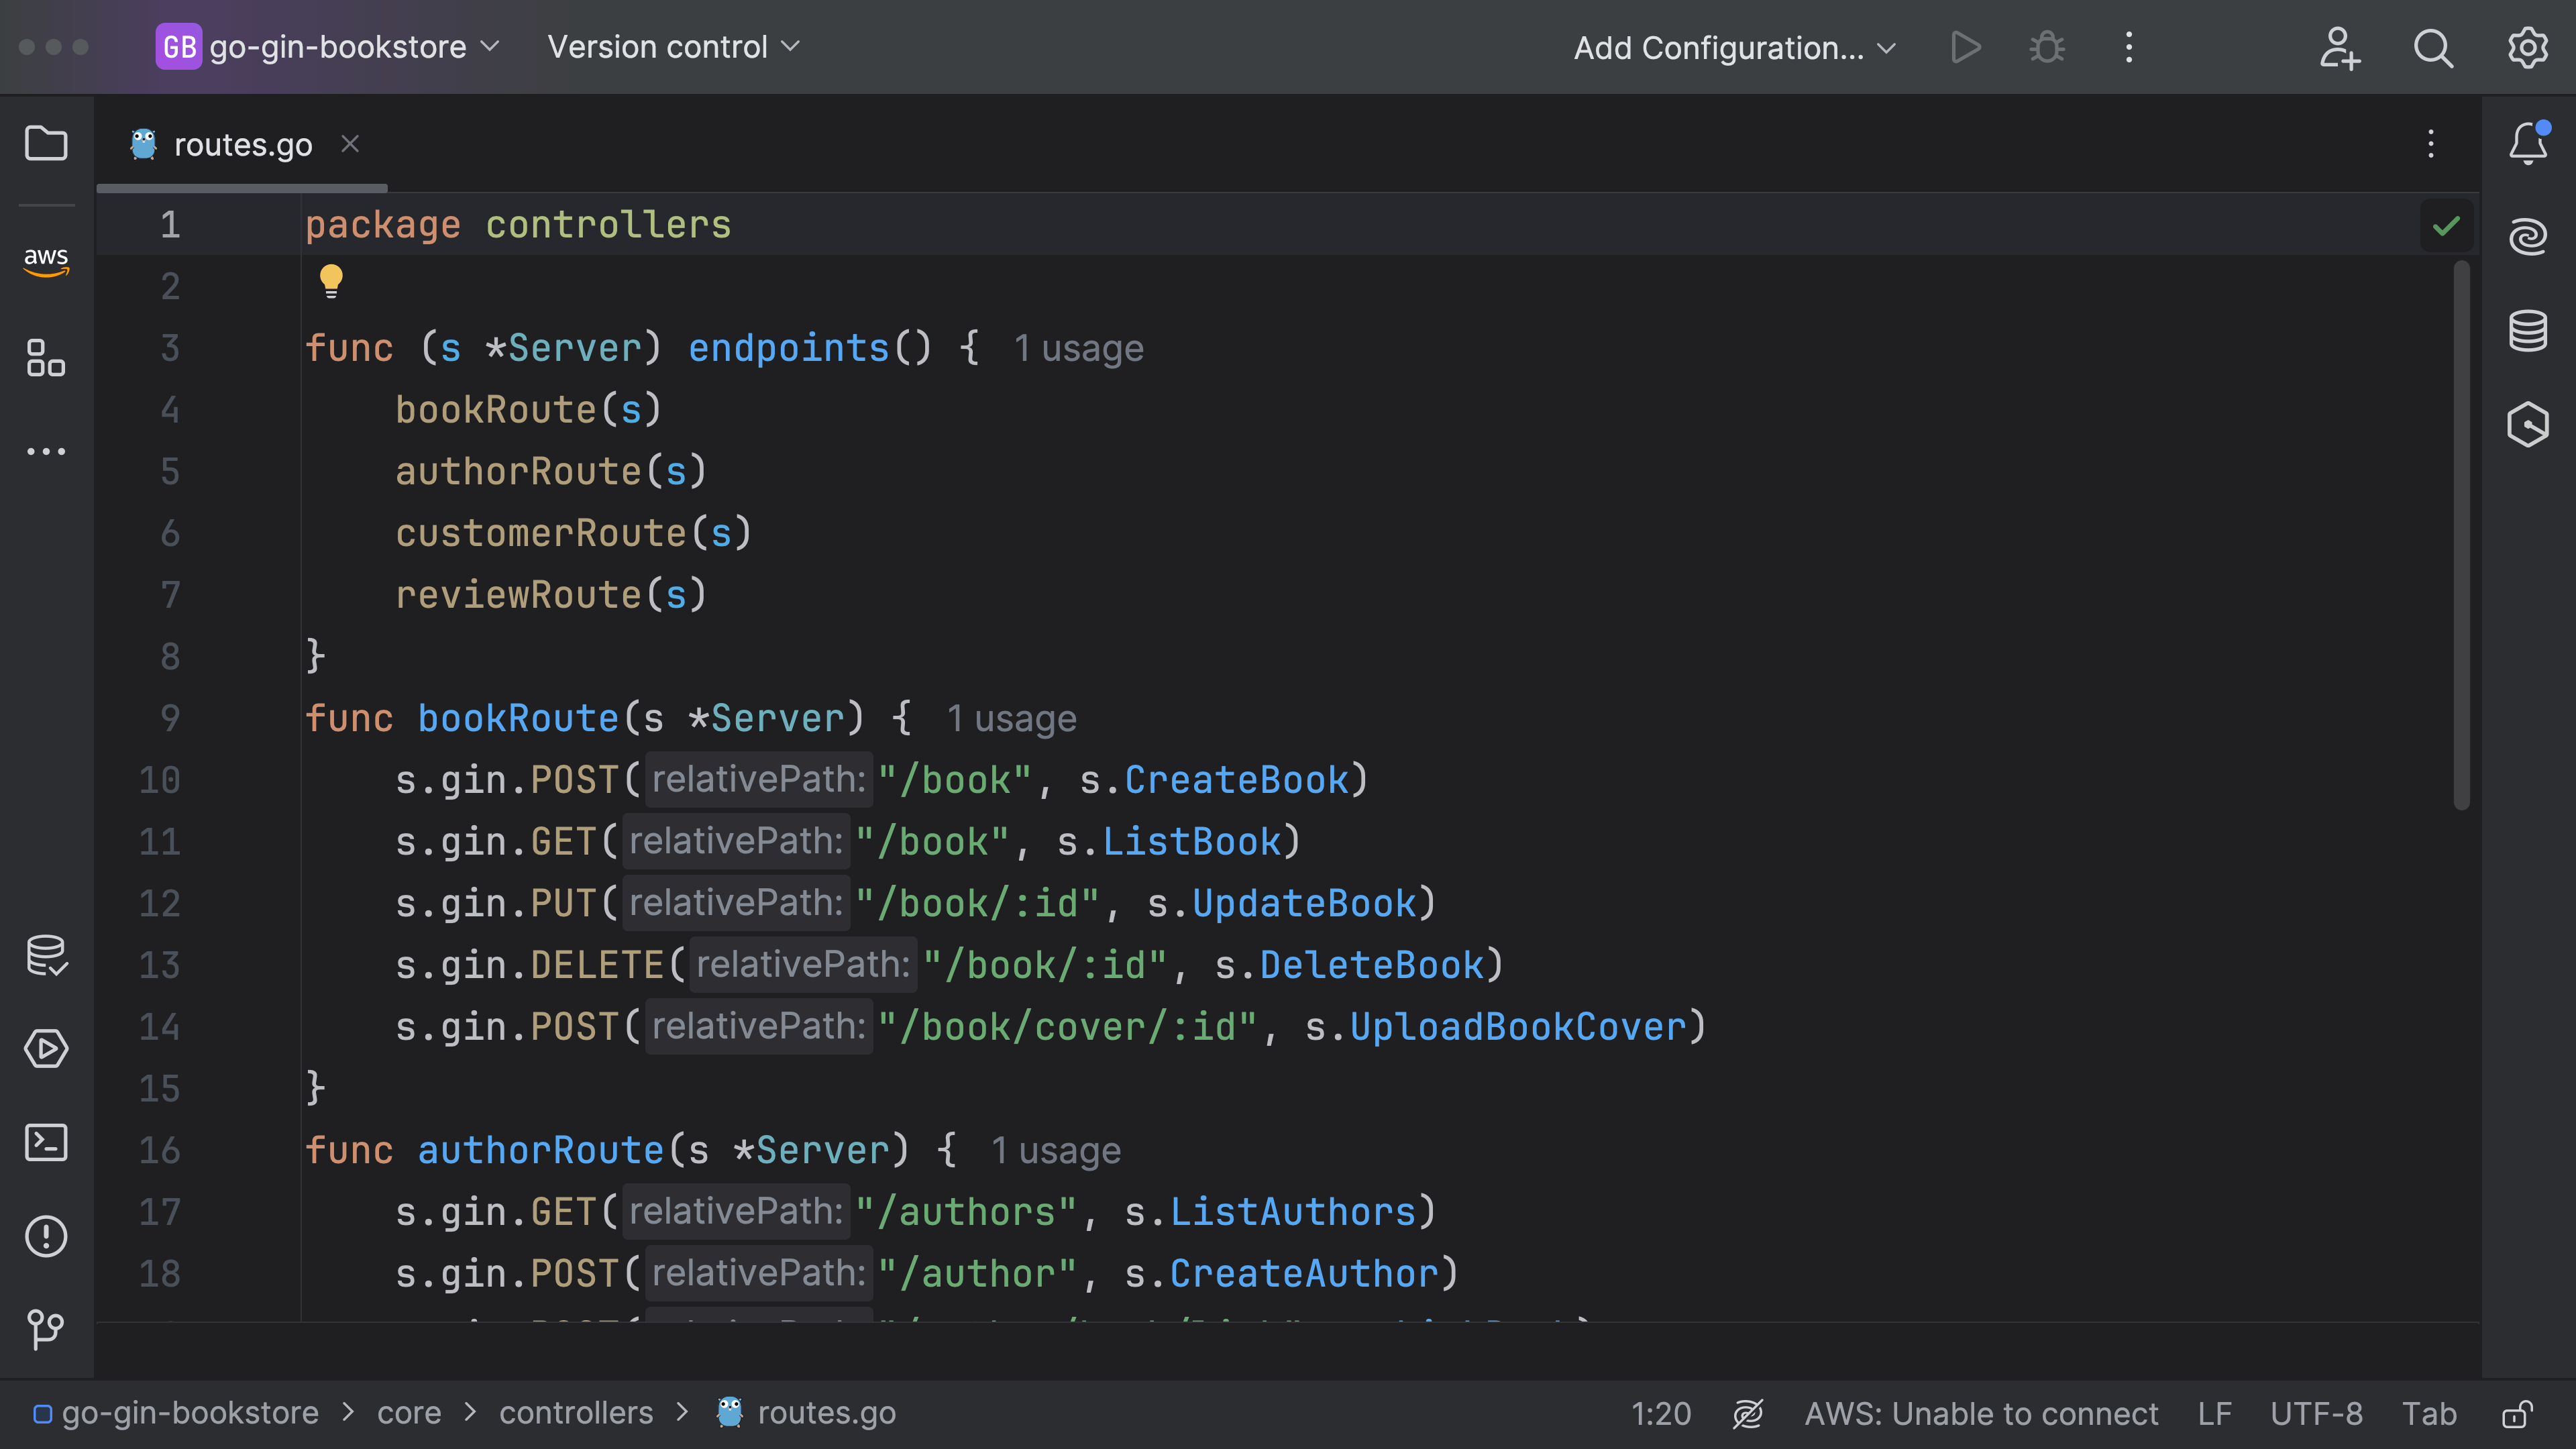Show the Notifications bell panel
This screenshot has height=1449, width=2576.
[2527, 144]
